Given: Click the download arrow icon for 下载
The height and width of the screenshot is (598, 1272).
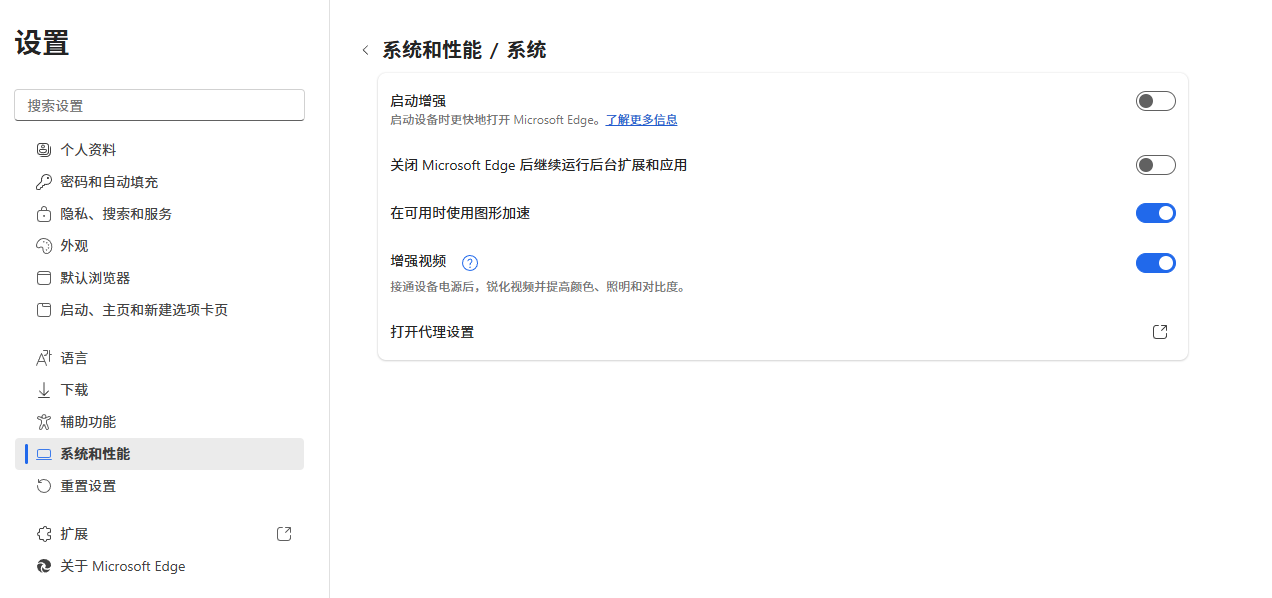Looking at the screenshot, I should [43, 390].
